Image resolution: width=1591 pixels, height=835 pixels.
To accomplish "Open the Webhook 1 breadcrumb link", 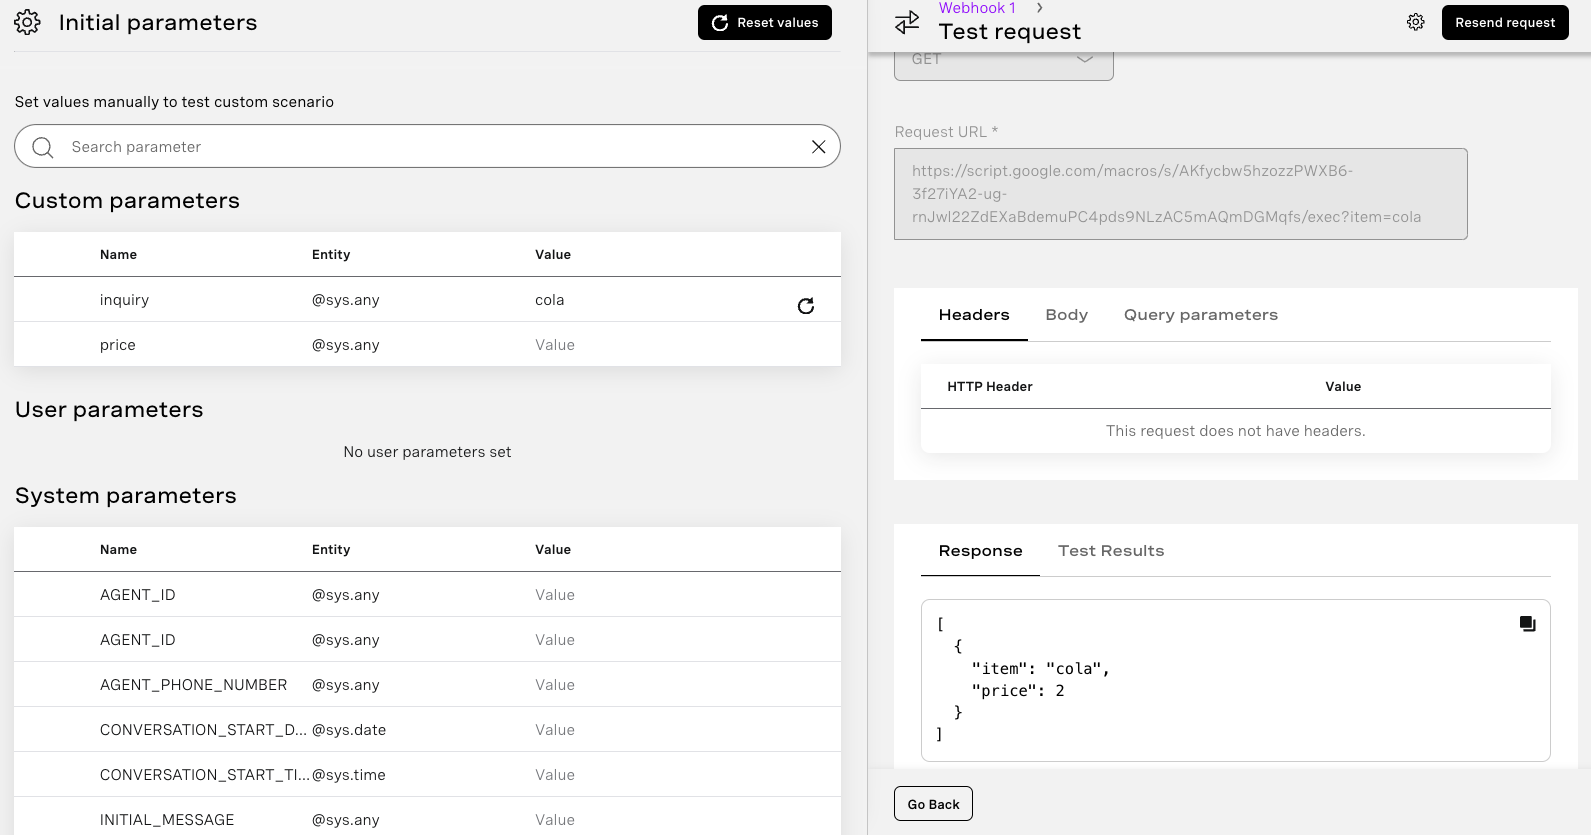I will [x=977, y=8].
